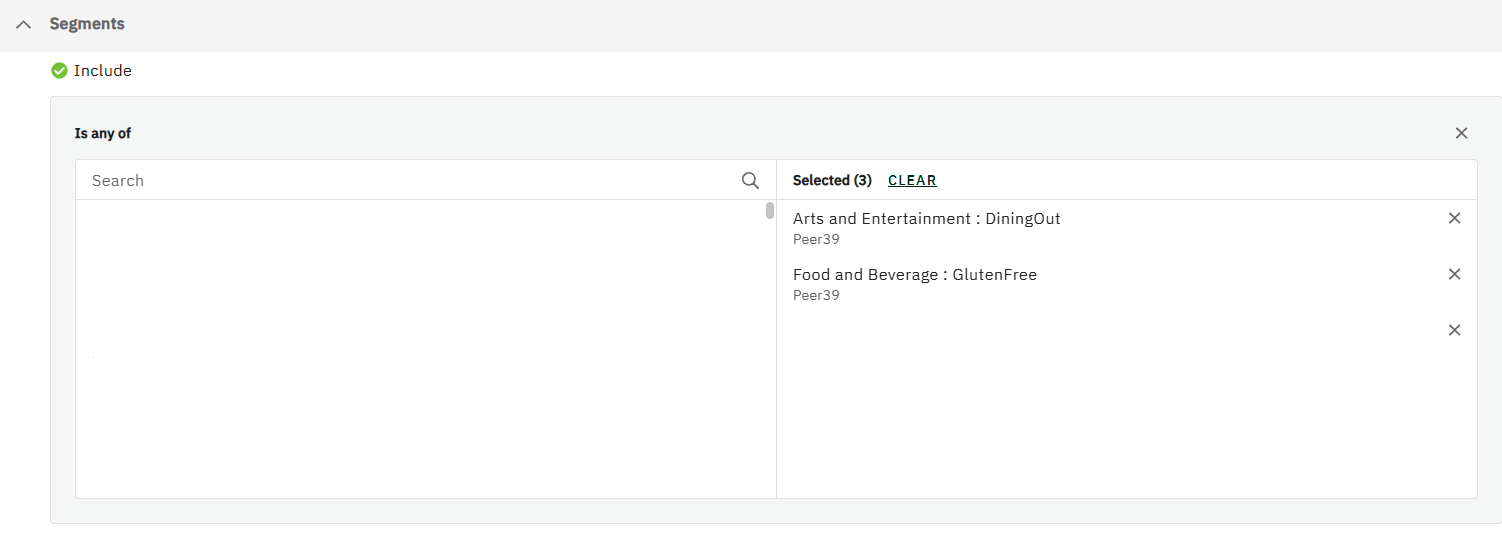This screenshot has width=1502, height=538.
Task: Click the "Is any of" condition label
Action: coord(103,133)
